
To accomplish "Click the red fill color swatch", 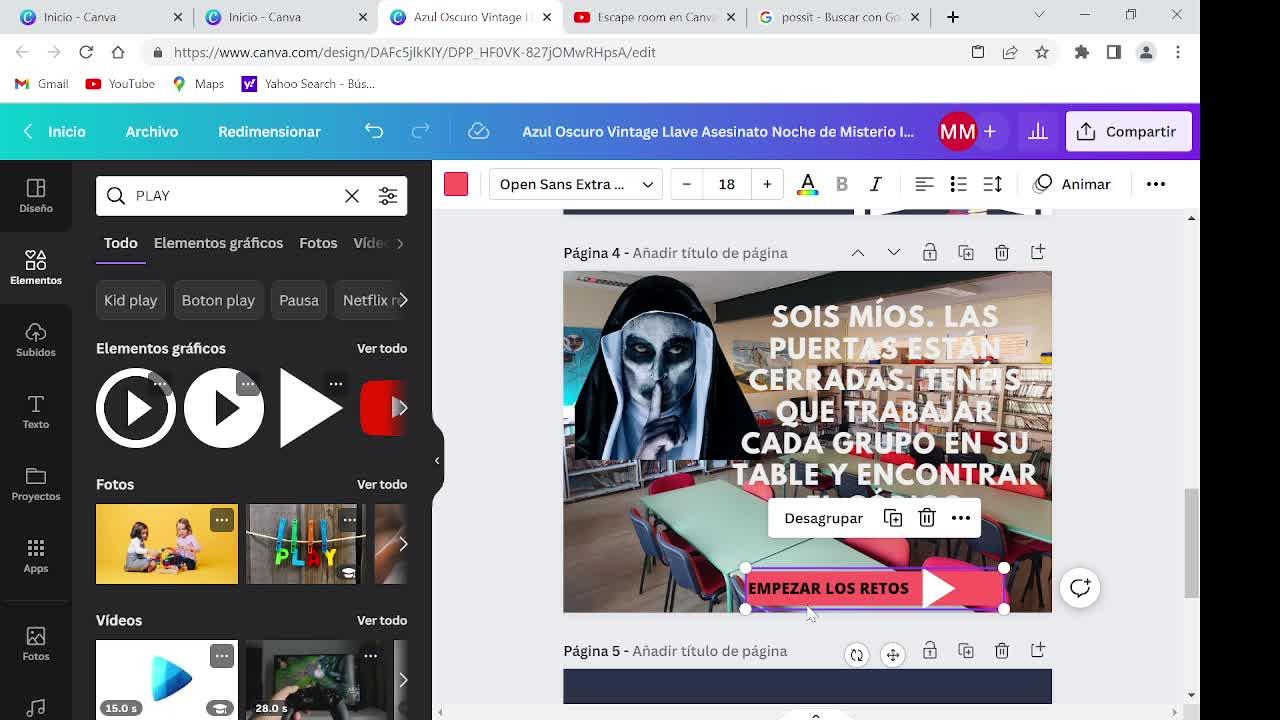I will coord(456,184).
